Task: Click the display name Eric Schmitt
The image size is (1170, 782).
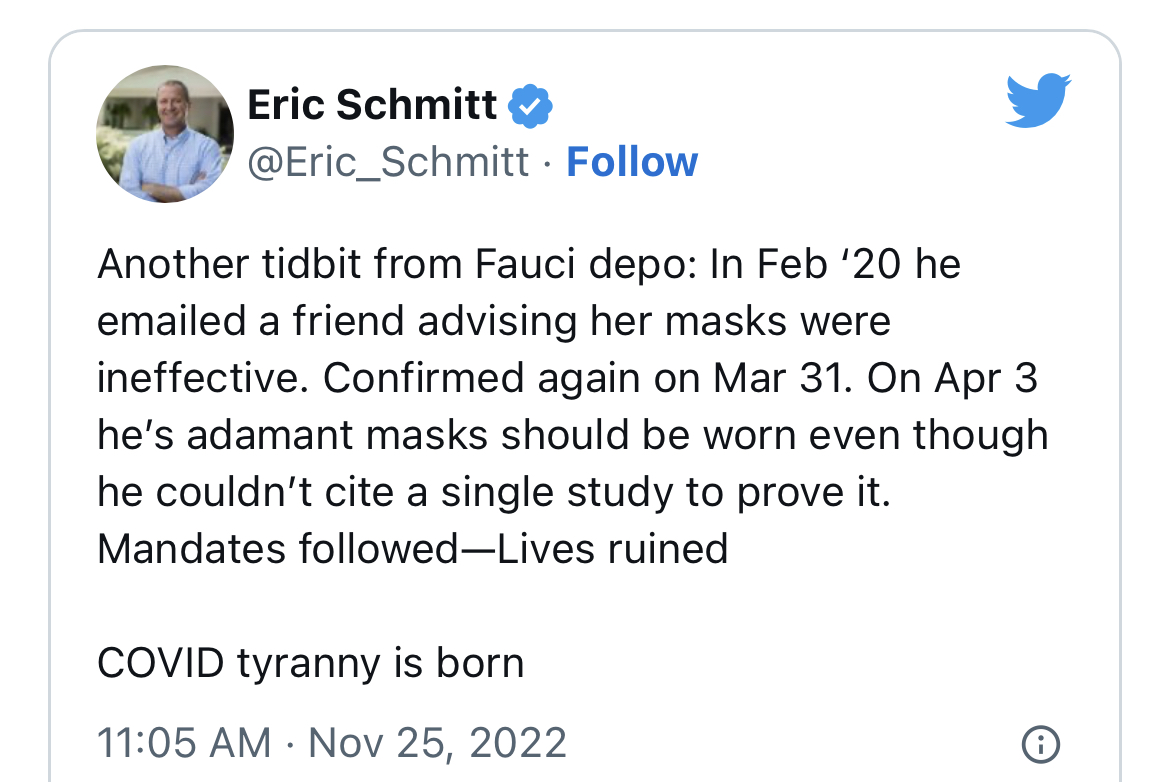Action: (x=372, y=104)
